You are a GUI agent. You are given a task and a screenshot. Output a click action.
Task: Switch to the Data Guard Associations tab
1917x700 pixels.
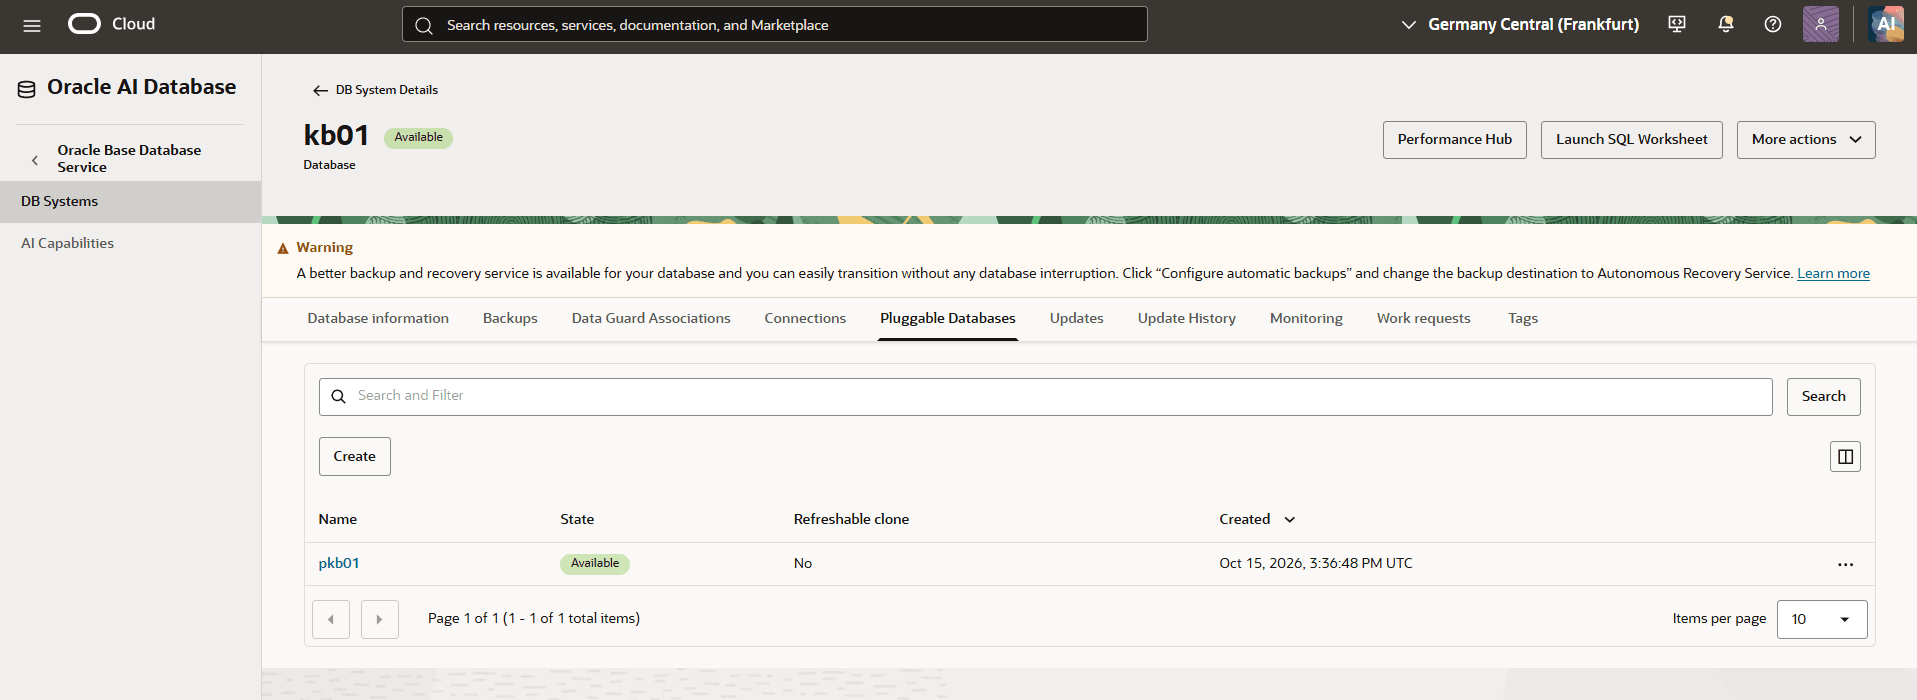[651, 318]
